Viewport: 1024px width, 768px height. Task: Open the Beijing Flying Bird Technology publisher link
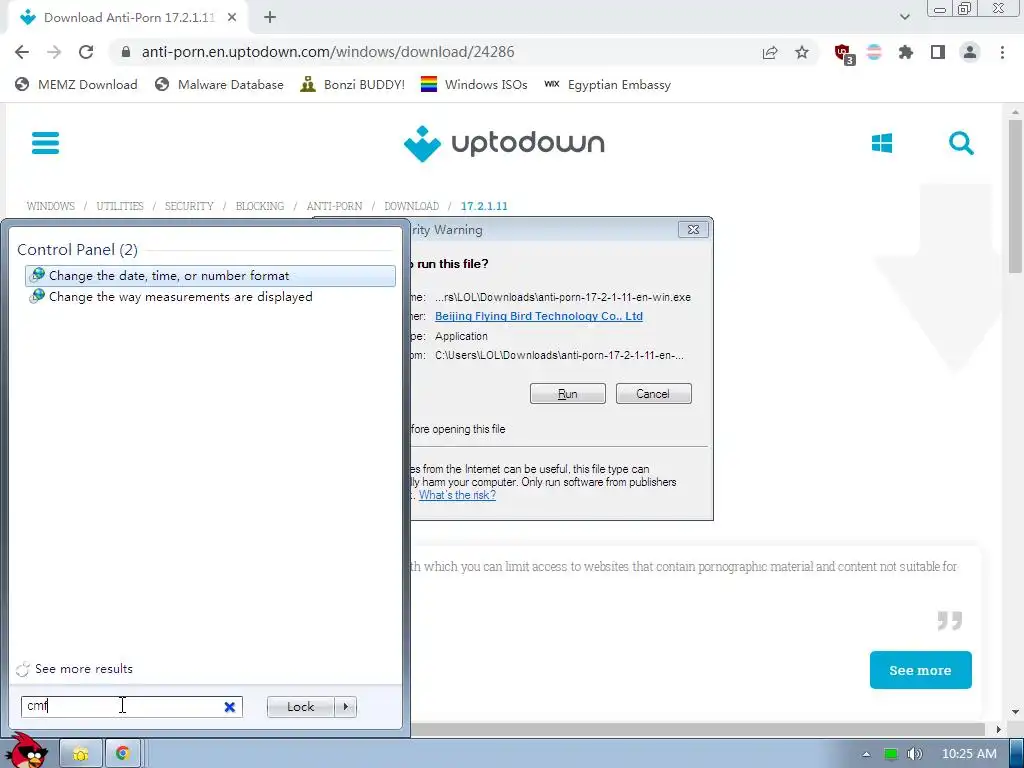539,316
